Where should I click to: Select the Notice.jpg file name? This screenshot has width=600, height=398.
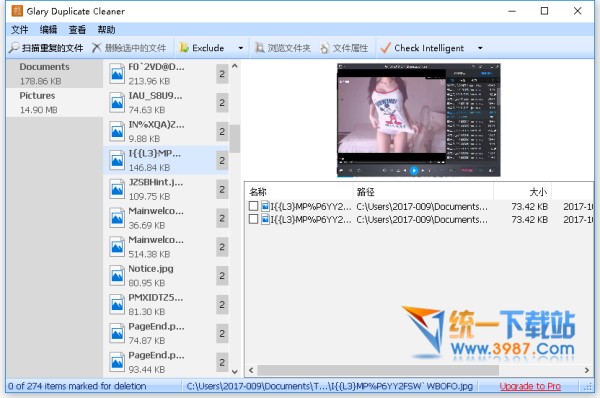151,269
